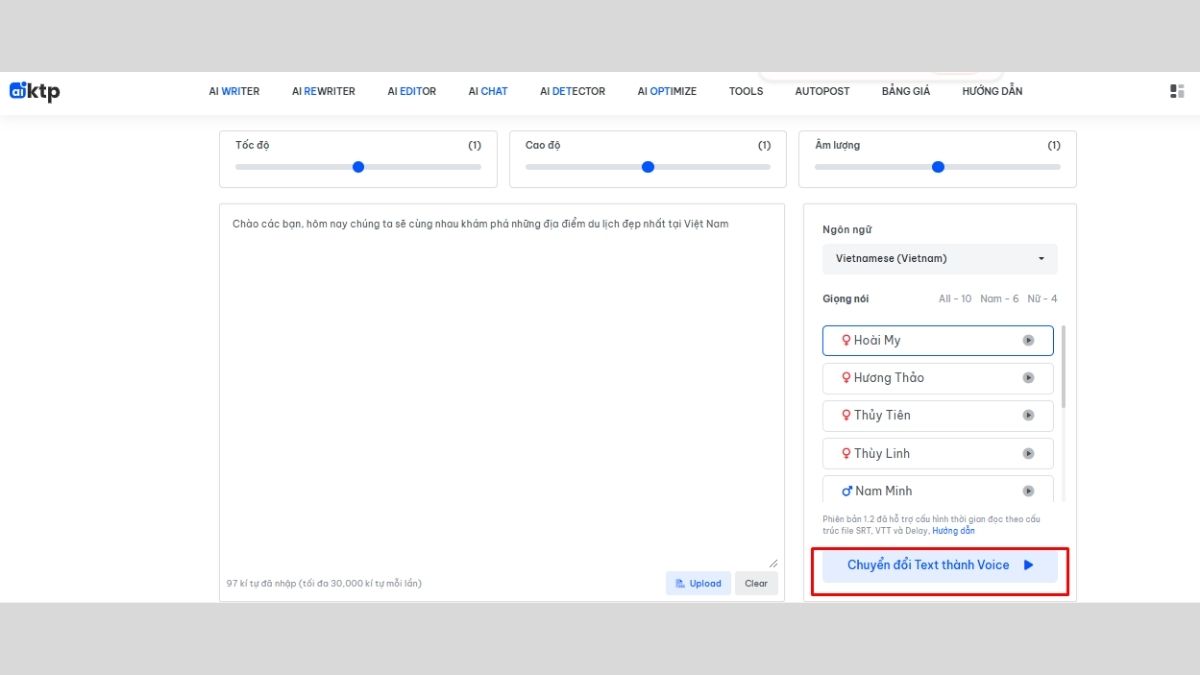Filter voices by Nam - 6
Viewport: 1200px width, 675px height.
point(1000,299)
